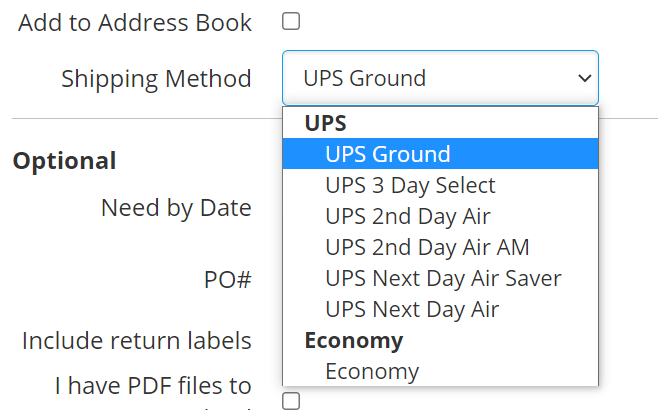
Task: Select UPS 3 Day Select option
Action: click(440, 185)
